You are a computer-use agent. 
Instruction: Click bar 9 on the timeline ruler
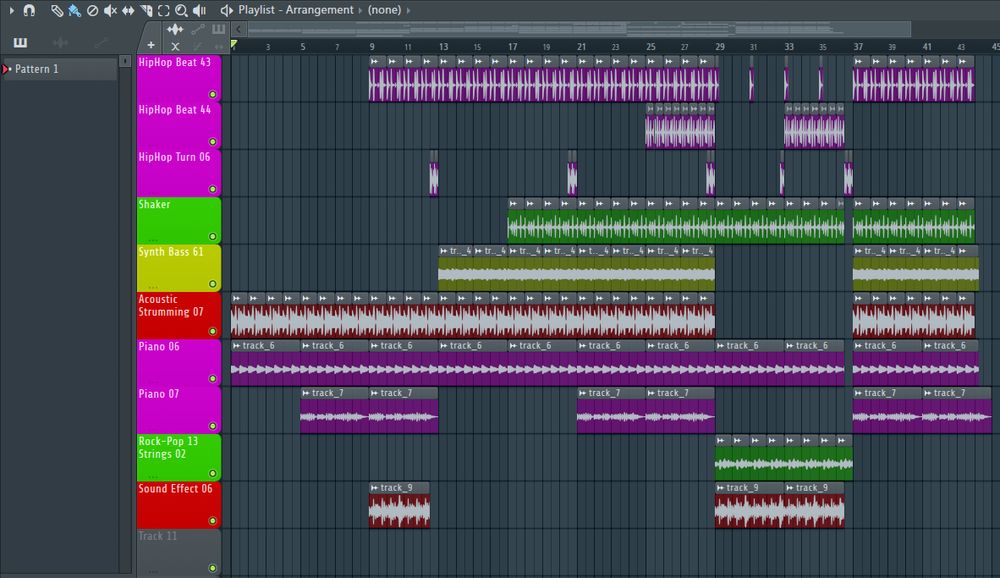tap(372, 47)
